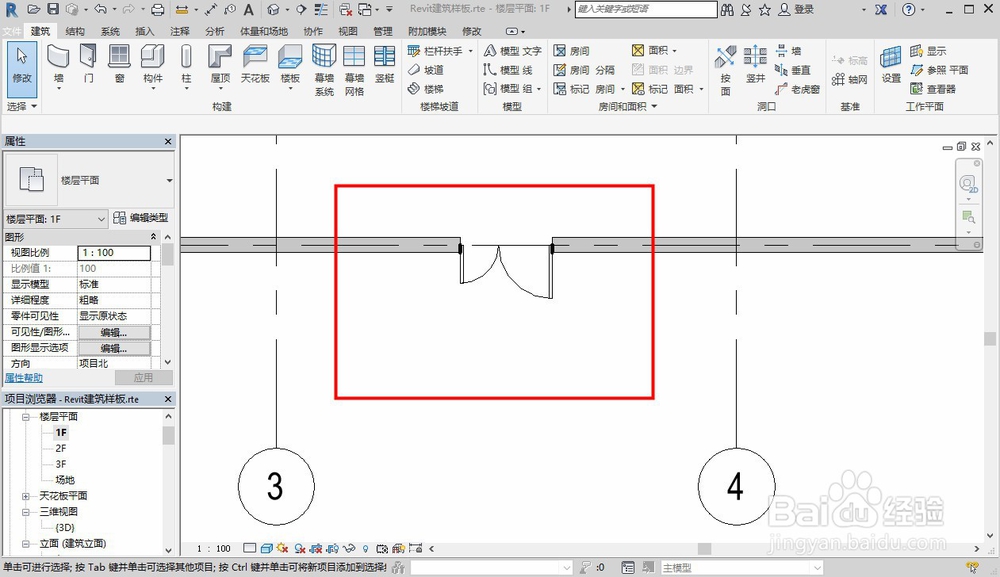Choose the Dormer (老虎窗) opening tool

coord(797,89)
